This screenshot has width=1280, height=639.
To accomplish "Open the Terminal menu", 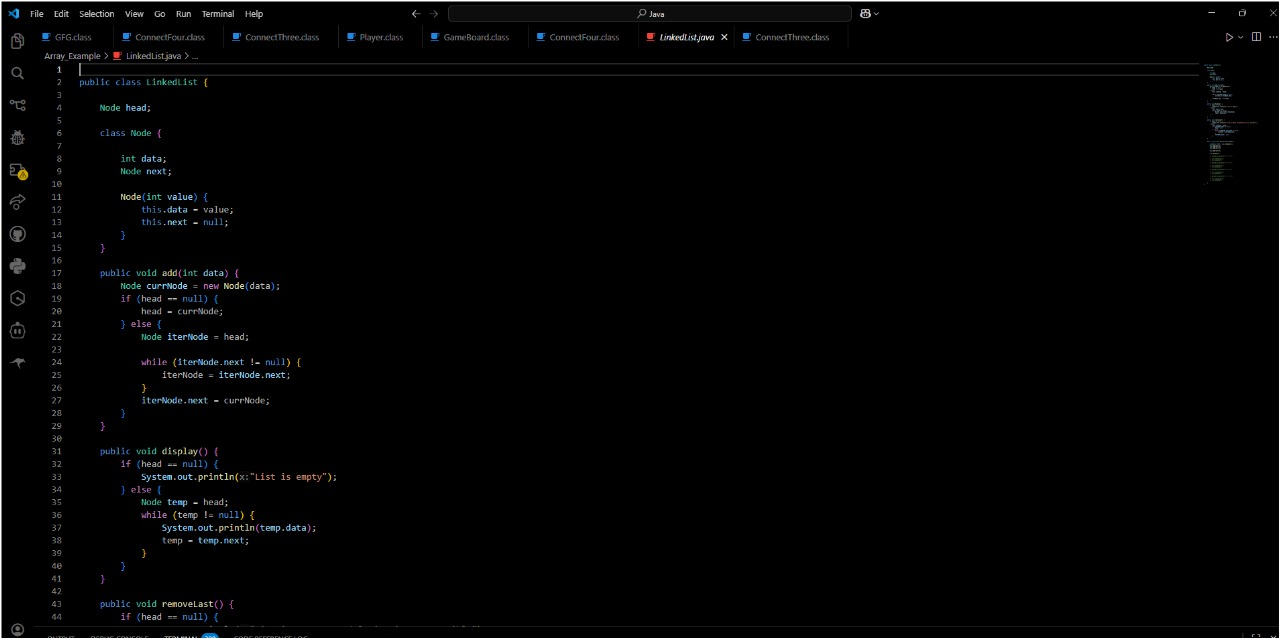I will pos(218,14).
